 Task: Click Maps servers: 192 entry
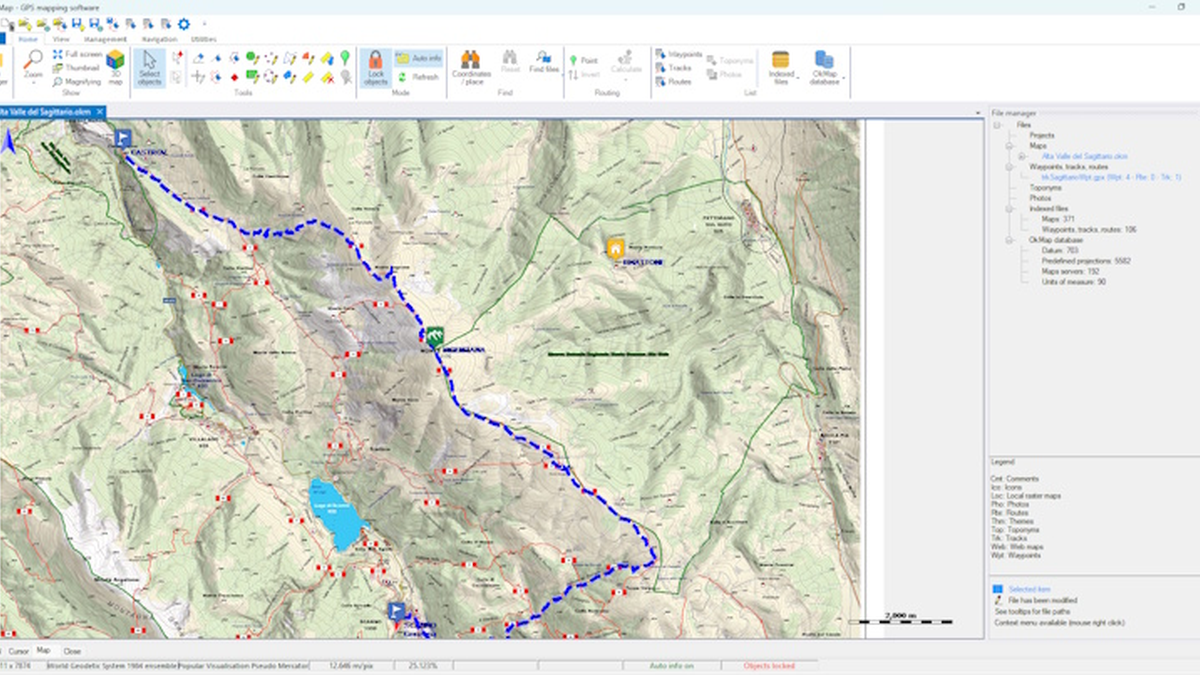click(x=1070, y=271)
